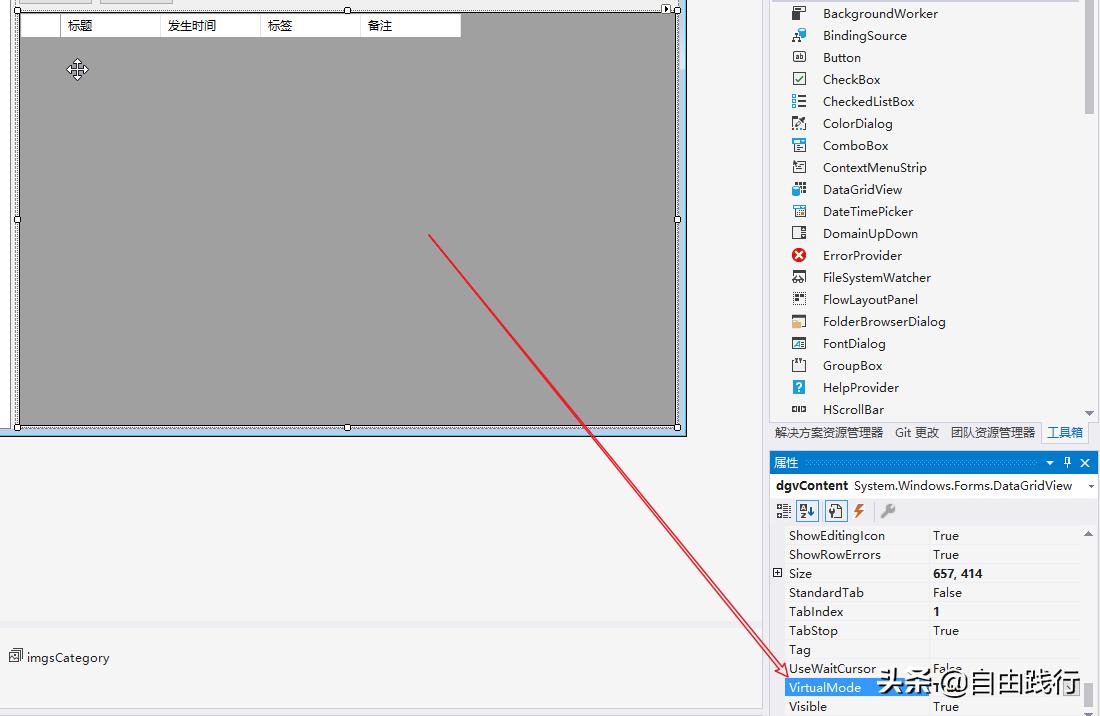The image size is (1100, 716).
Task: Select the ShowEditingIcon property name
Action: (x=836, y=535)
